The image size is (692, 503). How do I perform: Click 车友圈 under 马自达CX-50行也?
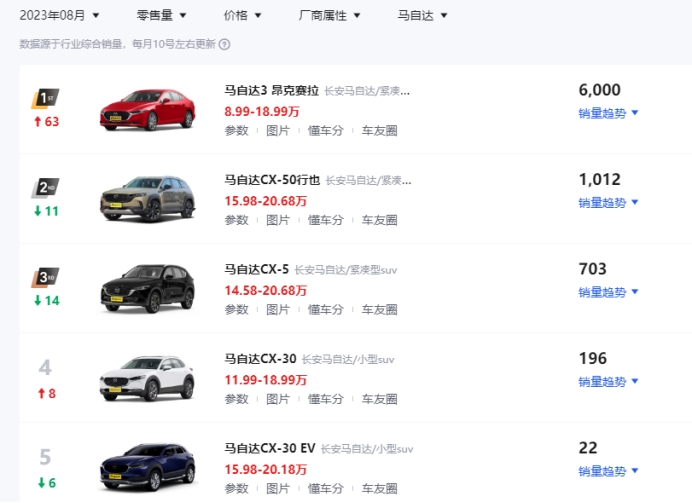click(380, 220)
